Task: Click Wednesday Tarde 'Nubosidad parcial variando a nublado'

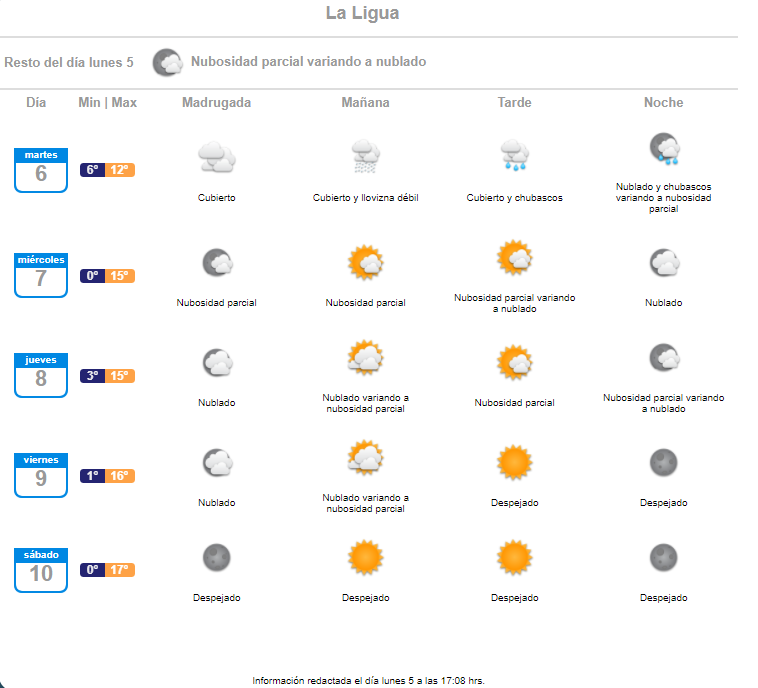Action: tap(514, 303)
